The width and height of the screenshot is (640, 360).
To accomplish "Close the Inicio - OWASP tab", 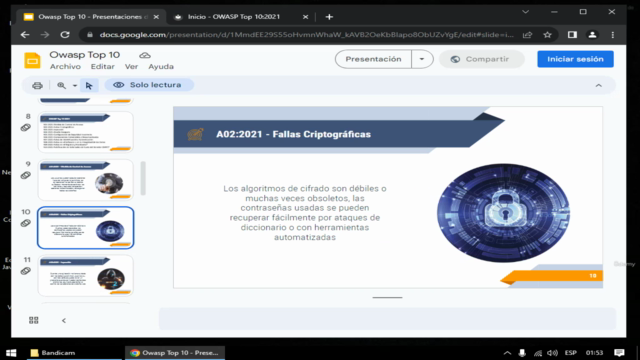I will [x=305, y=17].
